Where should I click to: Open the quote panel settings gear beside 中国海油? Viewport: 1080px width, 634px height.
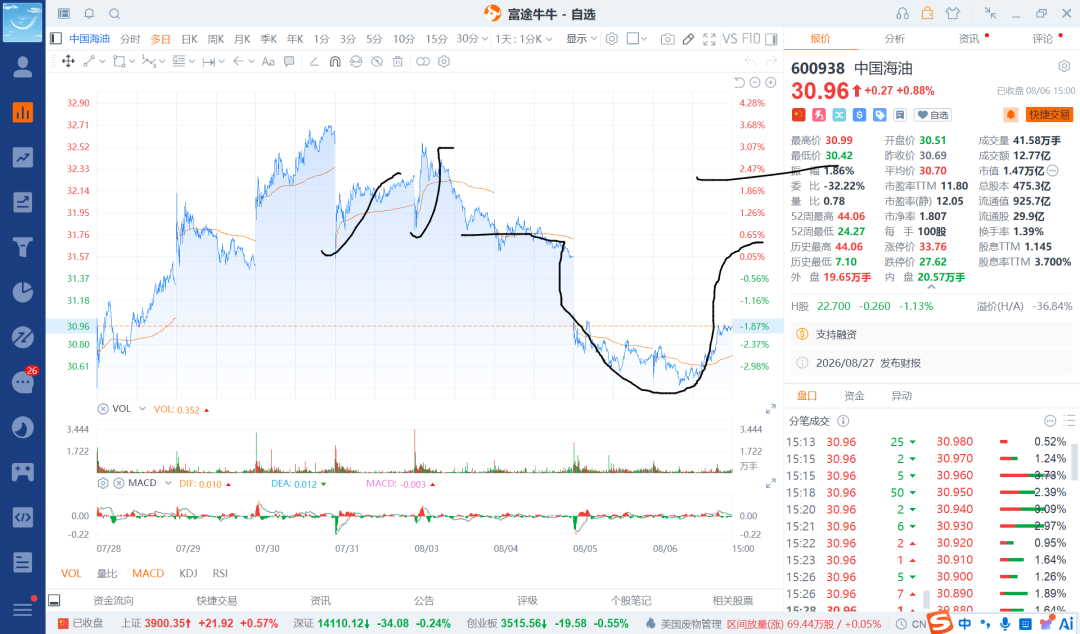point(1064,67)
